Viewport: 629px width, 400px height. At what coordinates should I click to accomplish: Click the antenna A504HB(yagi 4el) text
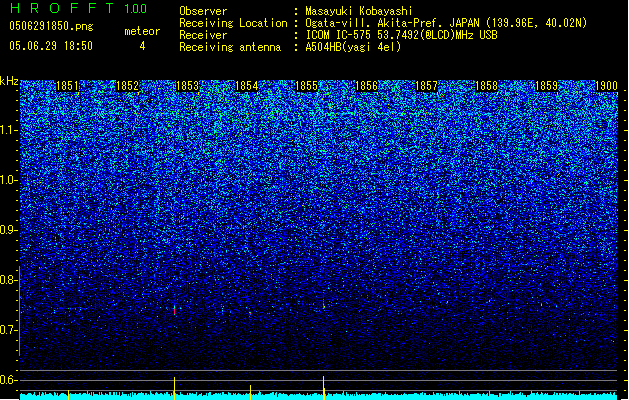point(353,47)
